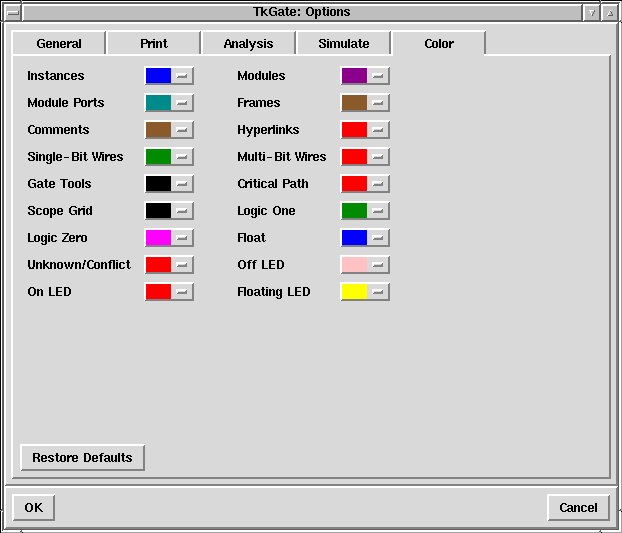
Task: Click the TkGate: Options title bar
Action: (302, 12)
